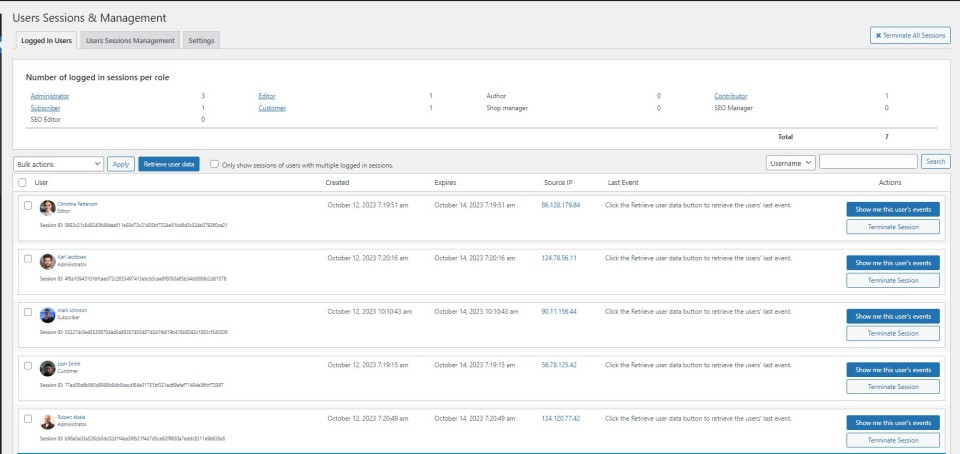Click the Retrieve user data button
The height and width of the screenshot is (454, 960).
coord(169,163)
